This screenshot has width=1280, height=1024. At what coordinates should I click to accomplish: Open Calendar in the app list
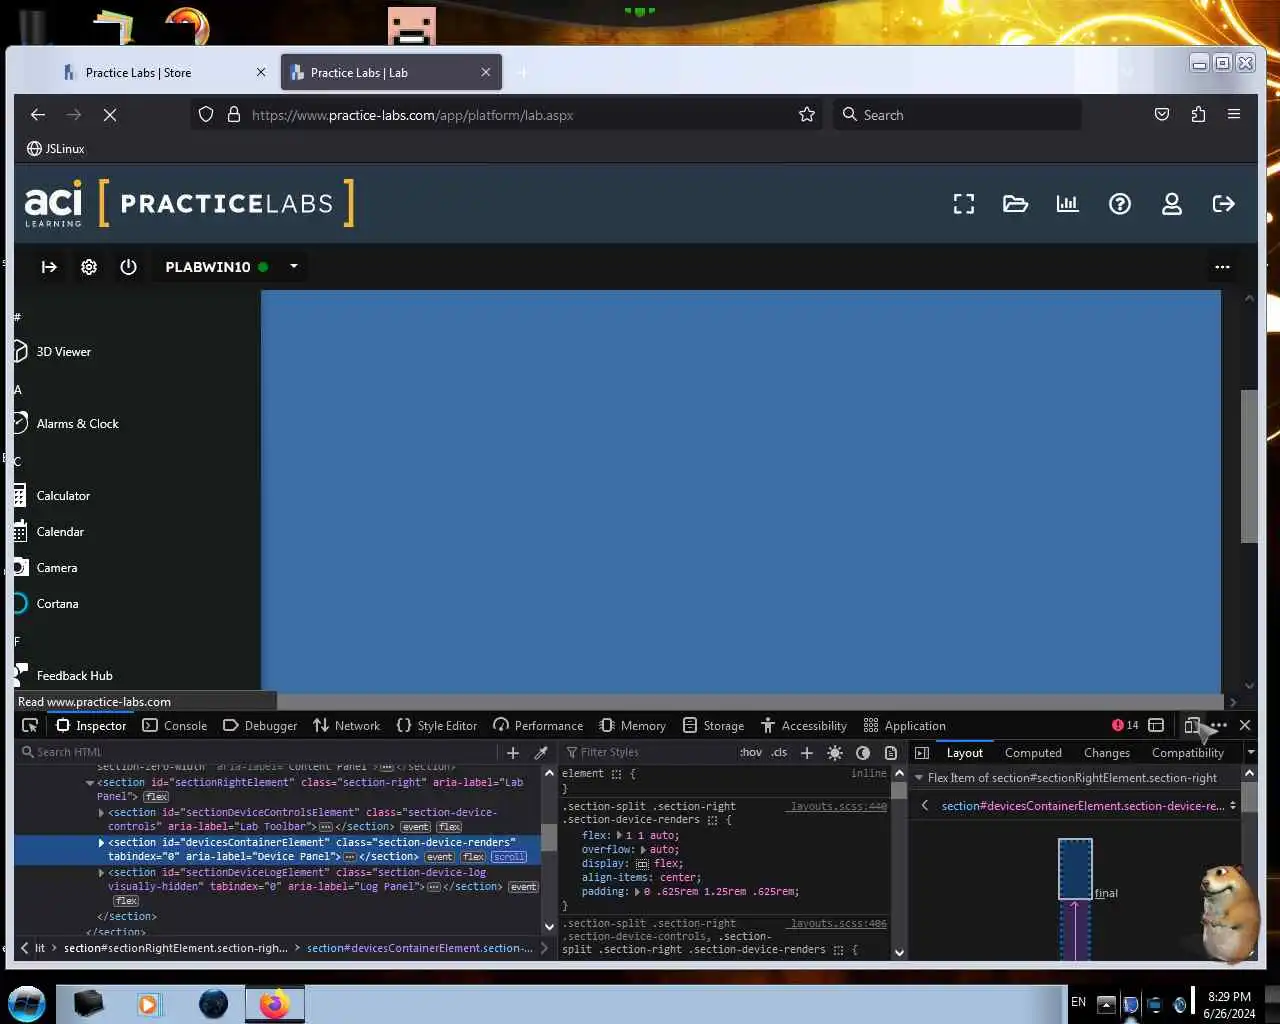(x=49, y=532)
